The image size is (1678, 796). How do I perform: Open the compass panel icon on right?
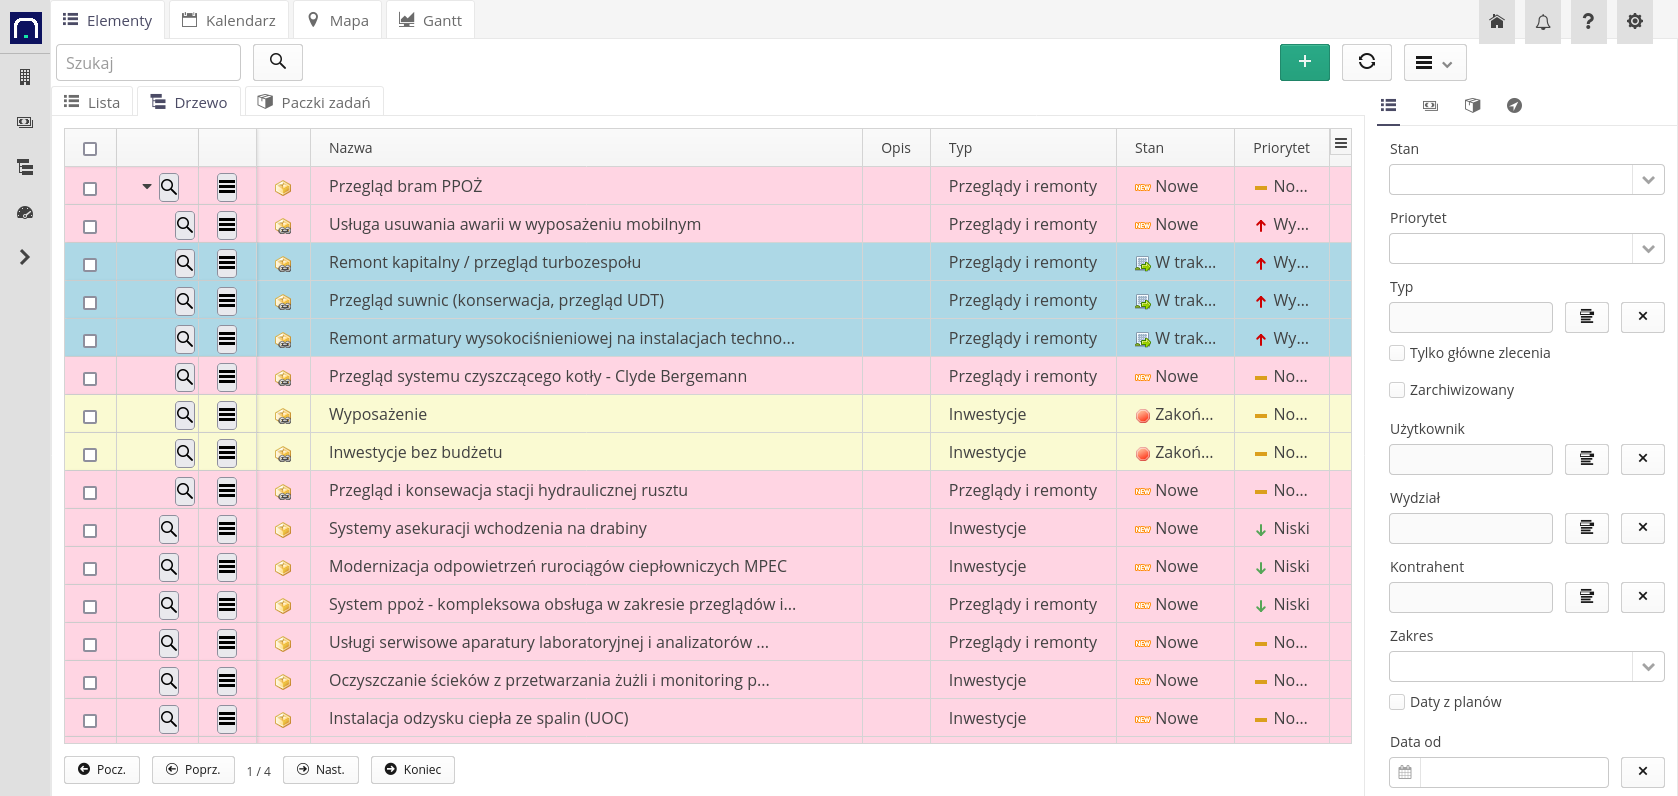1514,105
